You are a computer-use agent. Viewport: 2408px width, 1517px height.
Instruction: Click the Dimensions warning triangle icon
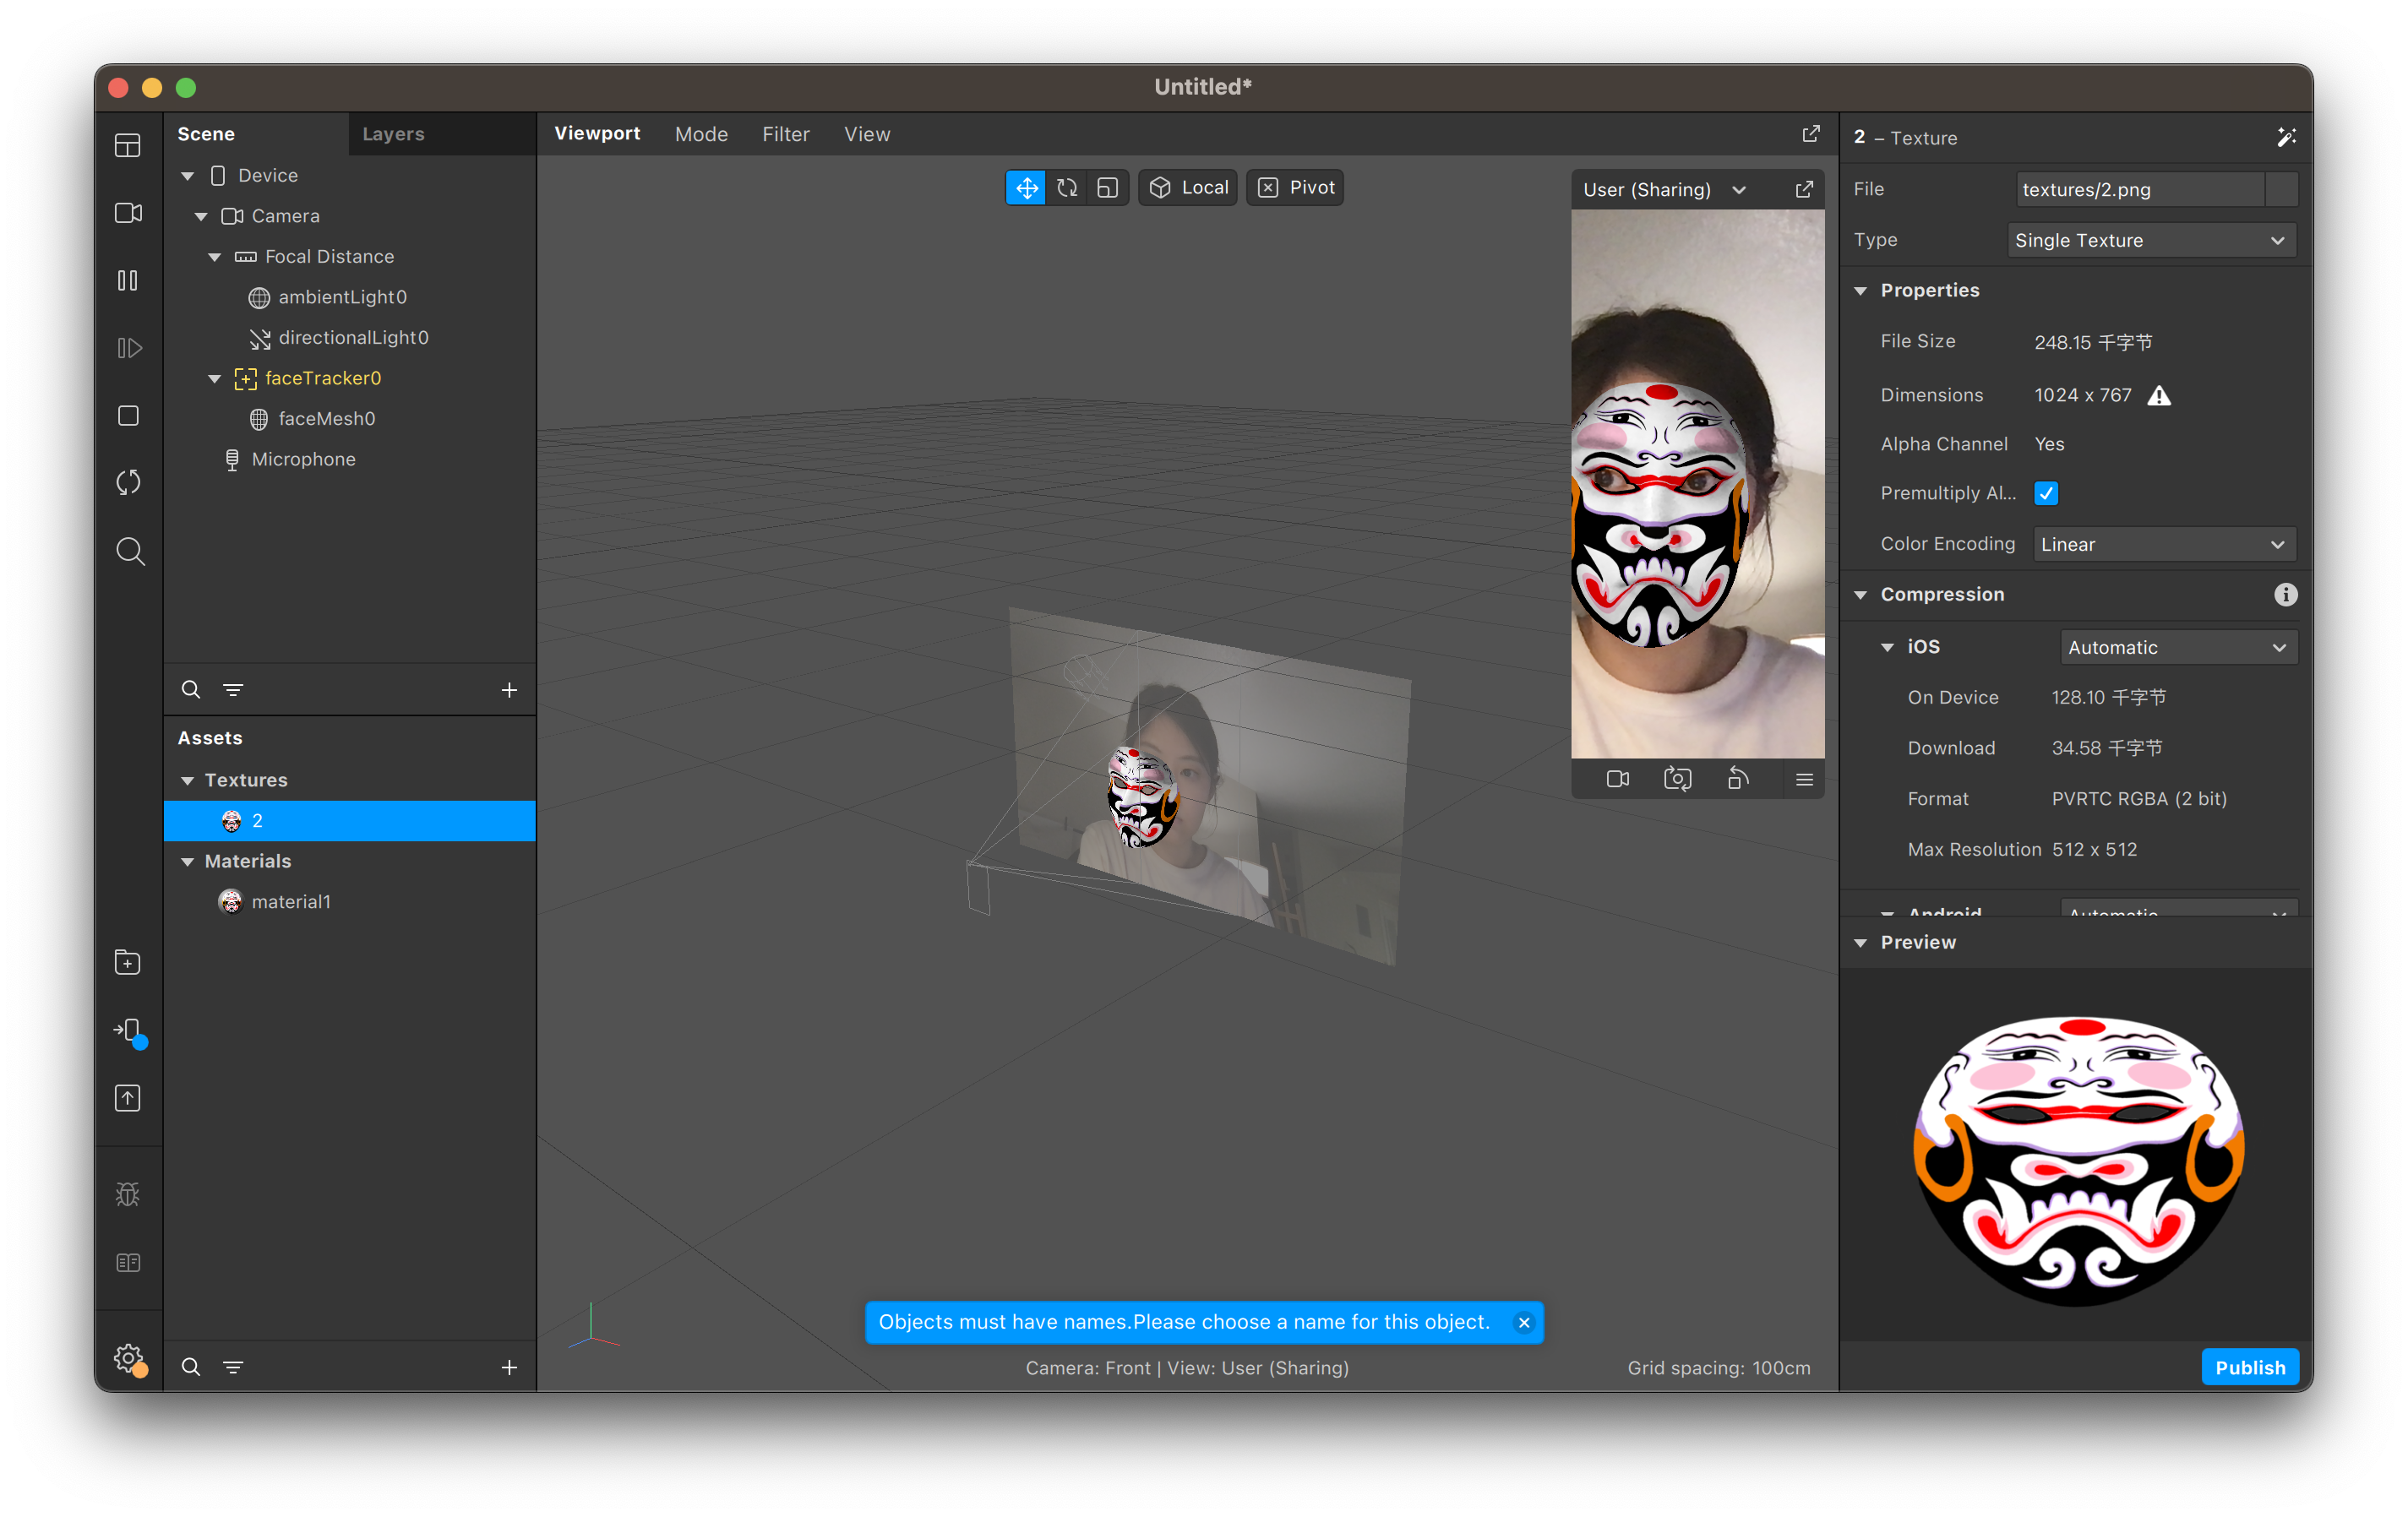pos(2159,395)
